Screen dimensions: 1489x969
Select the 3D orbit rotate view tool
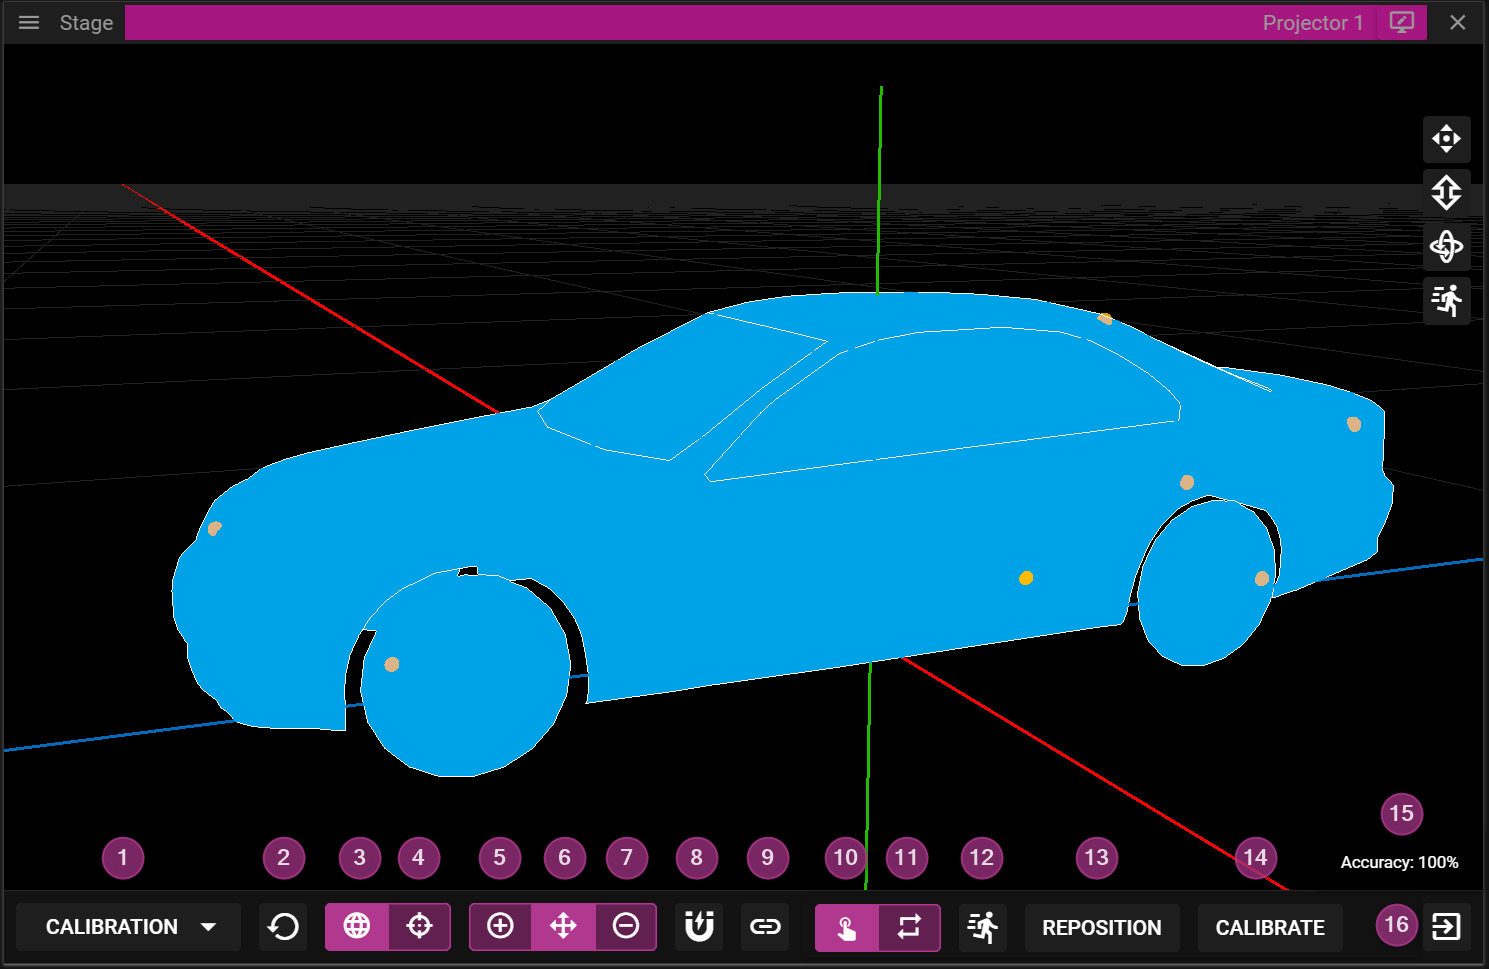pos(1446,247)
